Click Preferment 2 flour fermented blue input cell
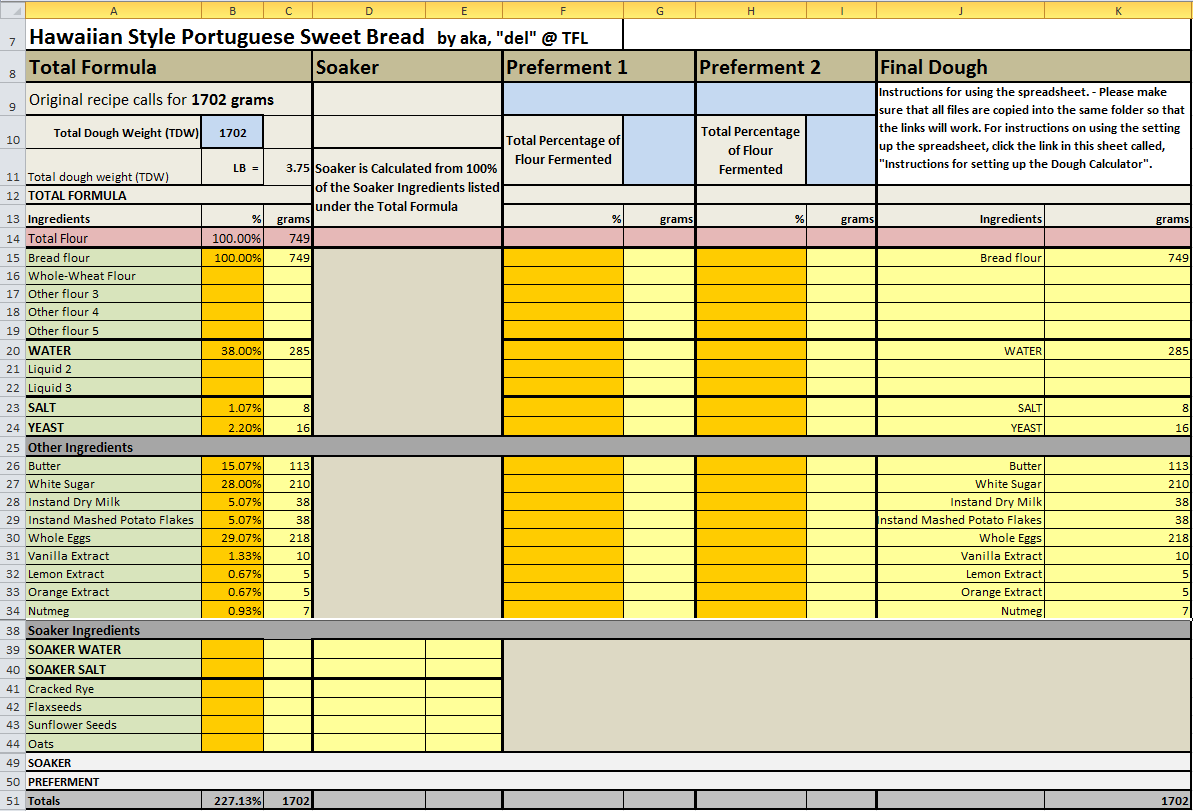1193x811 pixels. pyautogui.click(x=841, y=150)
